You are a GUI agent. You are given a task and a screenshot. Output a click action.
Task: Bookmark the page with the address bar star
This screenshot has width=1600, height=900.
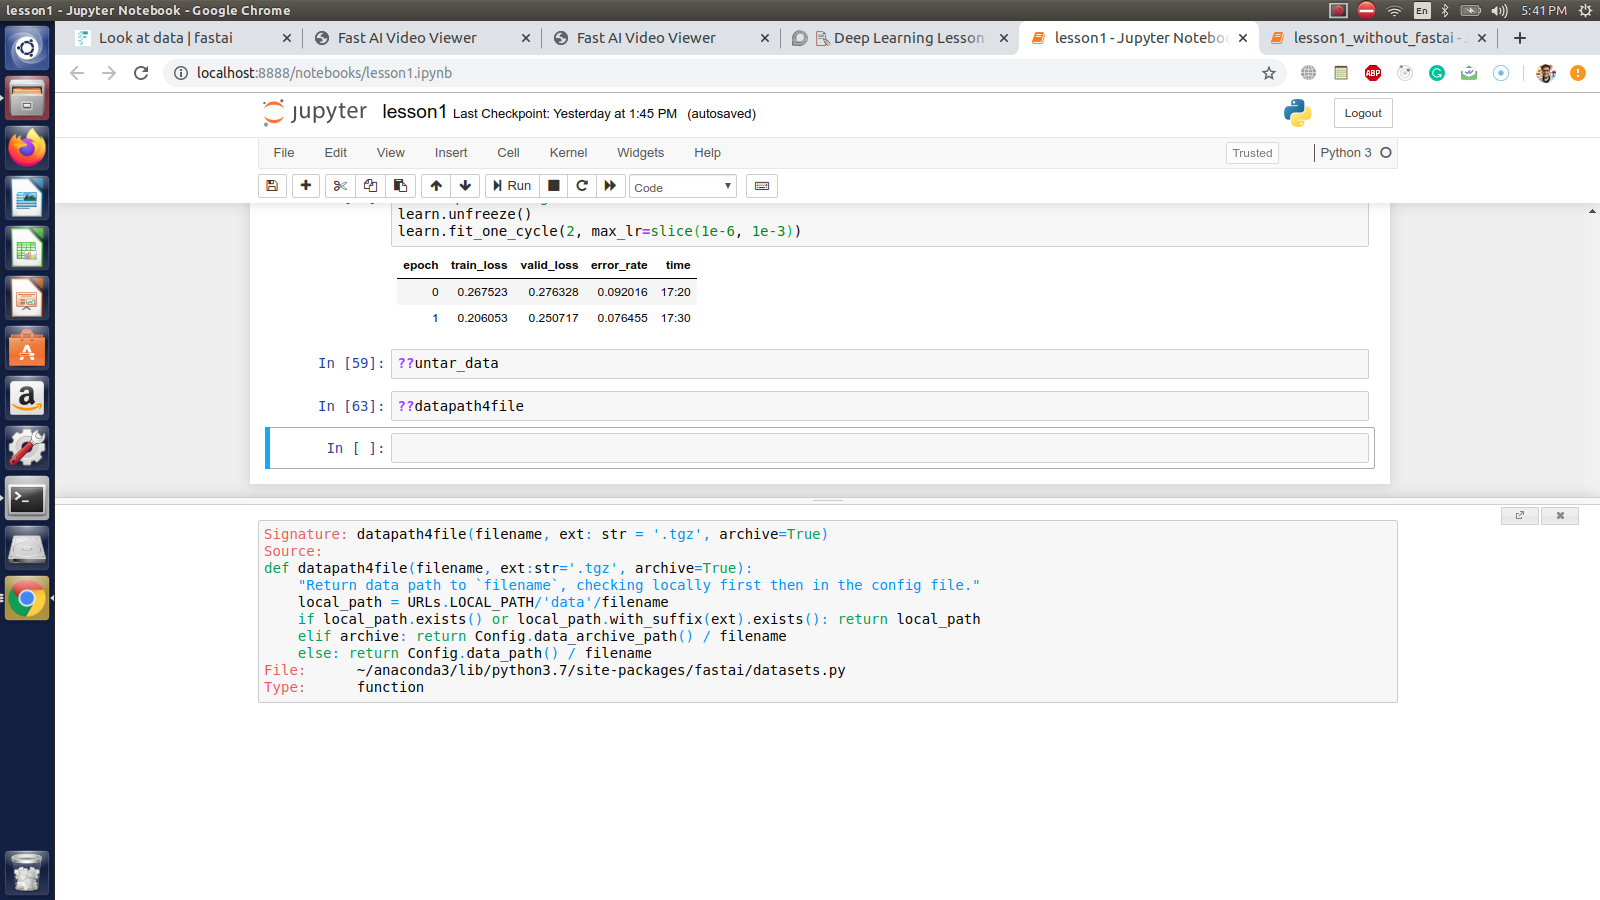1268,73
